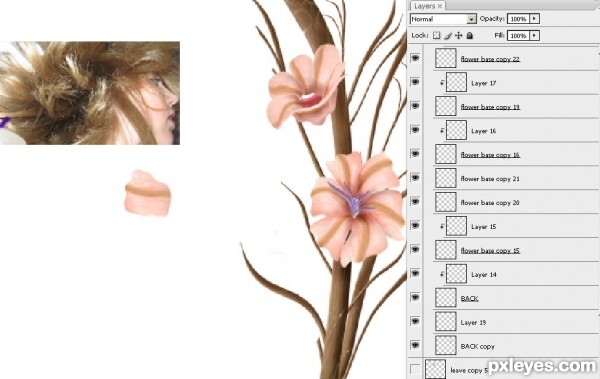Select flower base copy 16 layer name
The width and height of the screenshot is (600, 379).
tap(490, 155)
